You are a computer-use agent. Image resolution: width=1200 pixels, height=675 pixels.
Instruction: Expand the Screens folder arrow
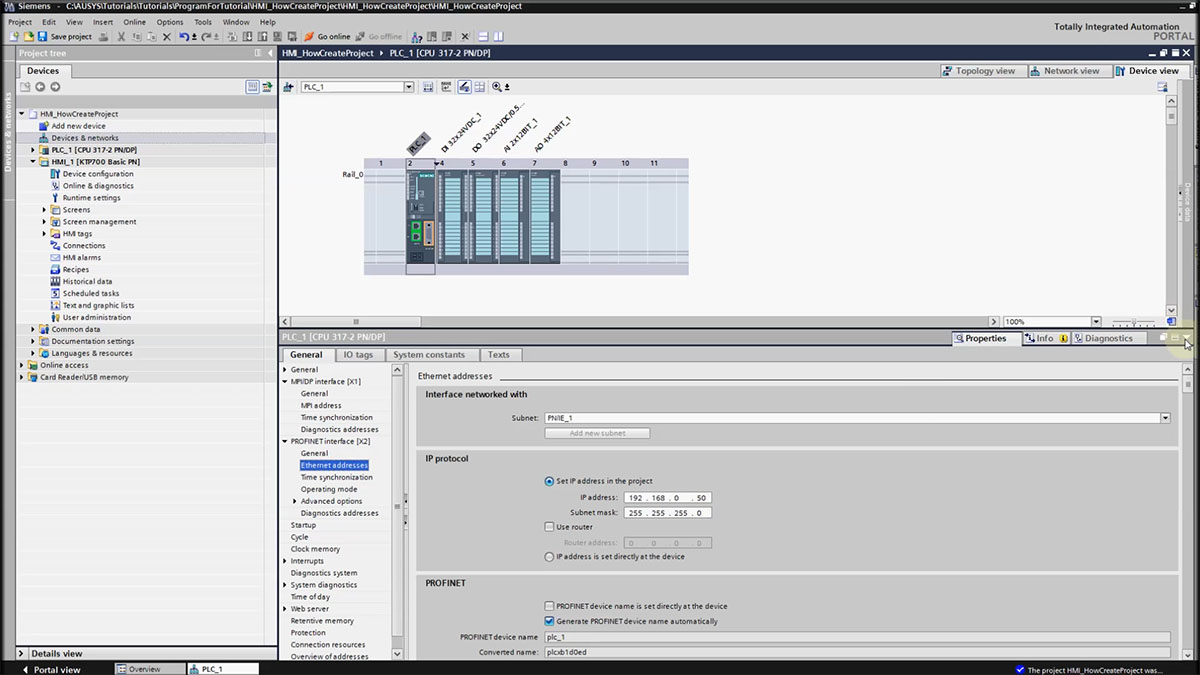pyautogui.click(x=44, y=210)
